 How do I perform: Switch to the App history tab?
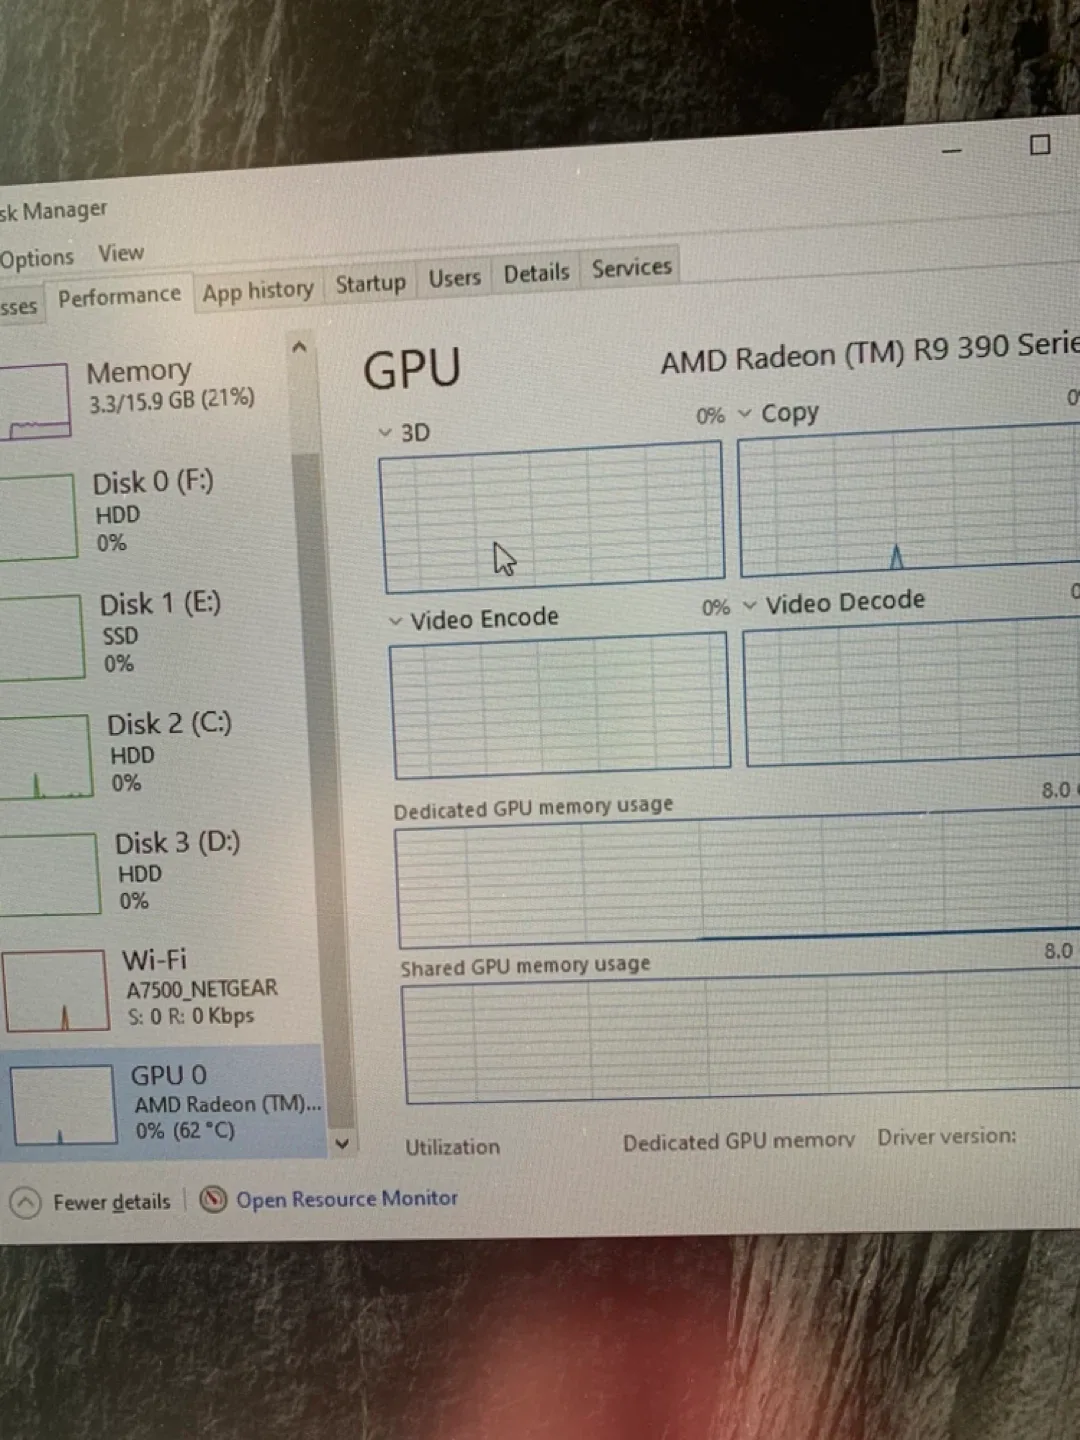point(257,288)
